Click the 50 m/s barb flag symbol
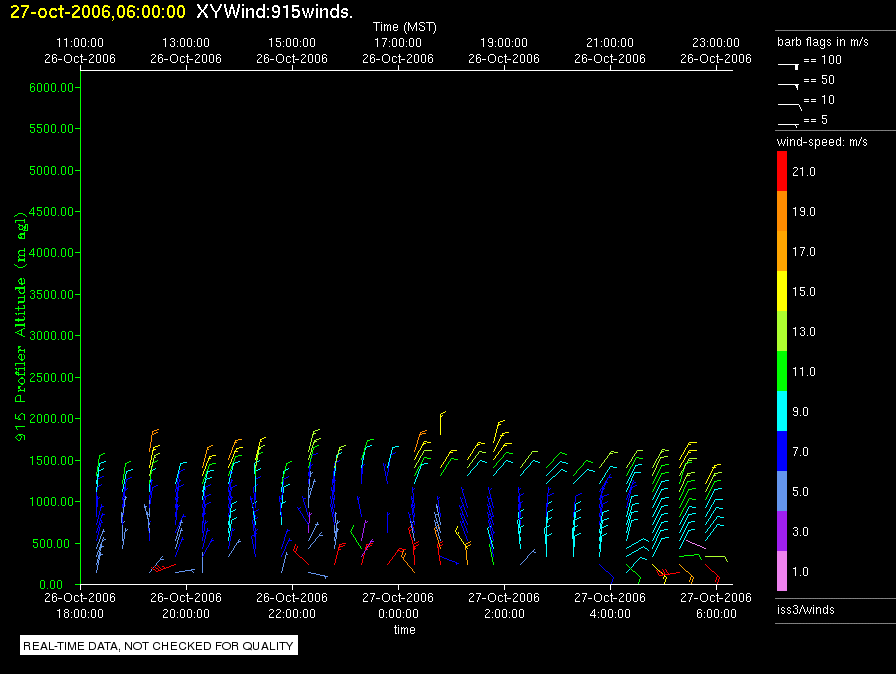Image resolution: width=896 pixels, height=674 pixels. [x=789, y=83]
